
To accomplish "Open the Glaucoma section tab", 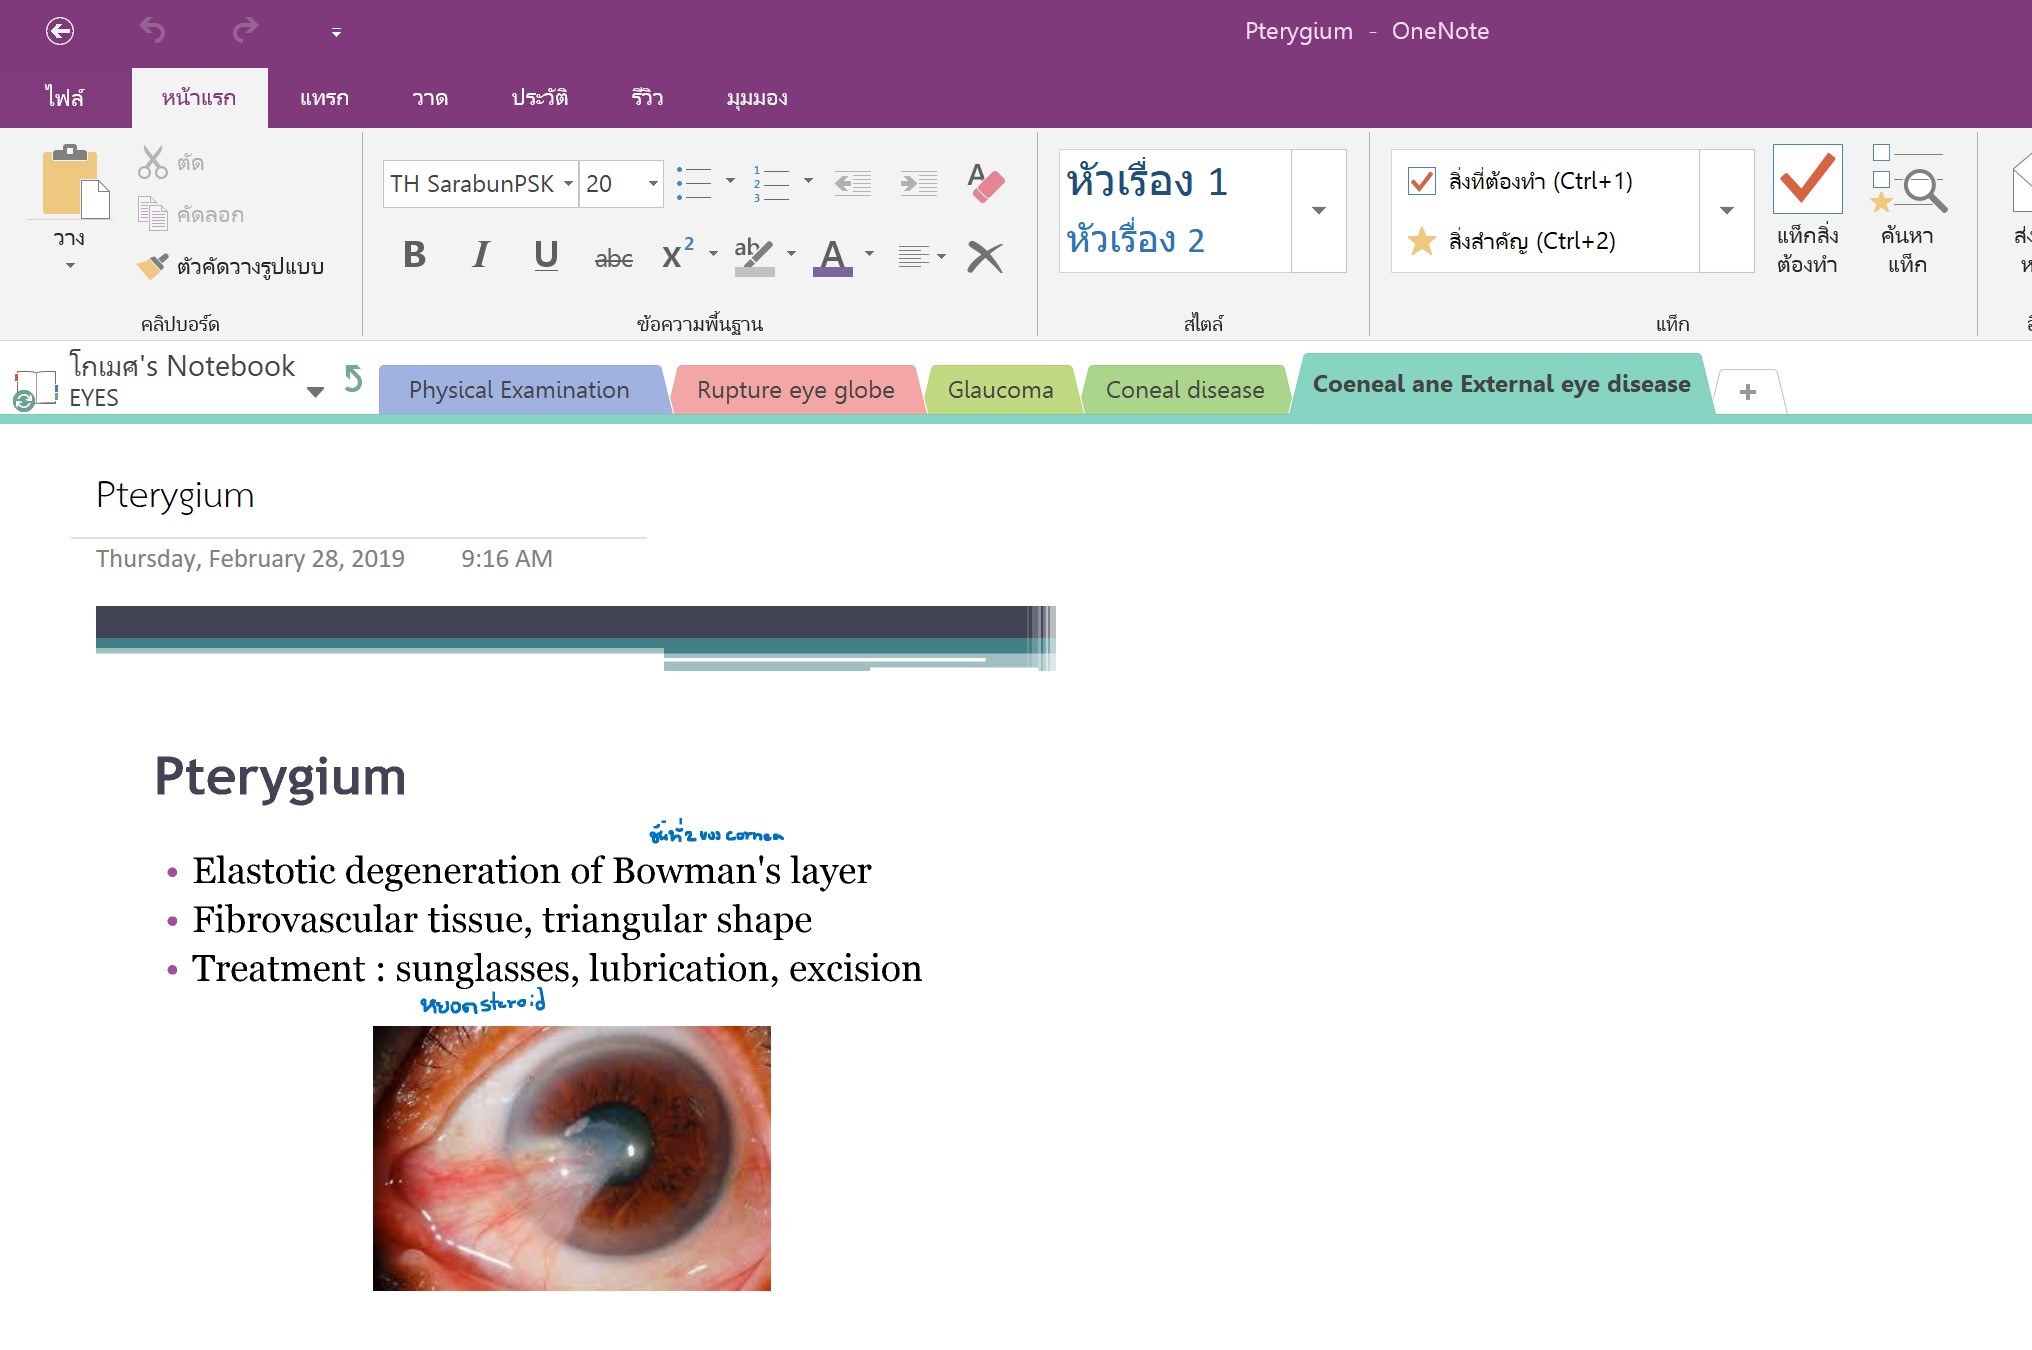I will (1000, 390).
